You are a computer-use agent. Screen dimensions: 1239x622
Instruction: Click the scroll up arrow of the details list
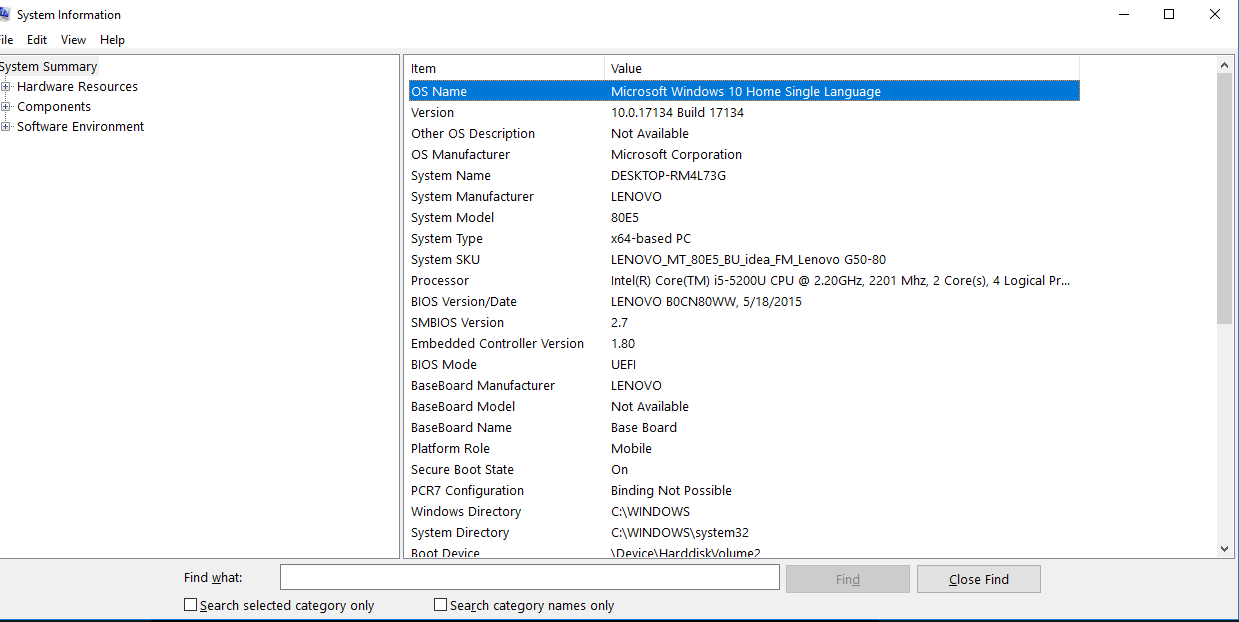click(x=1225, y=65)
